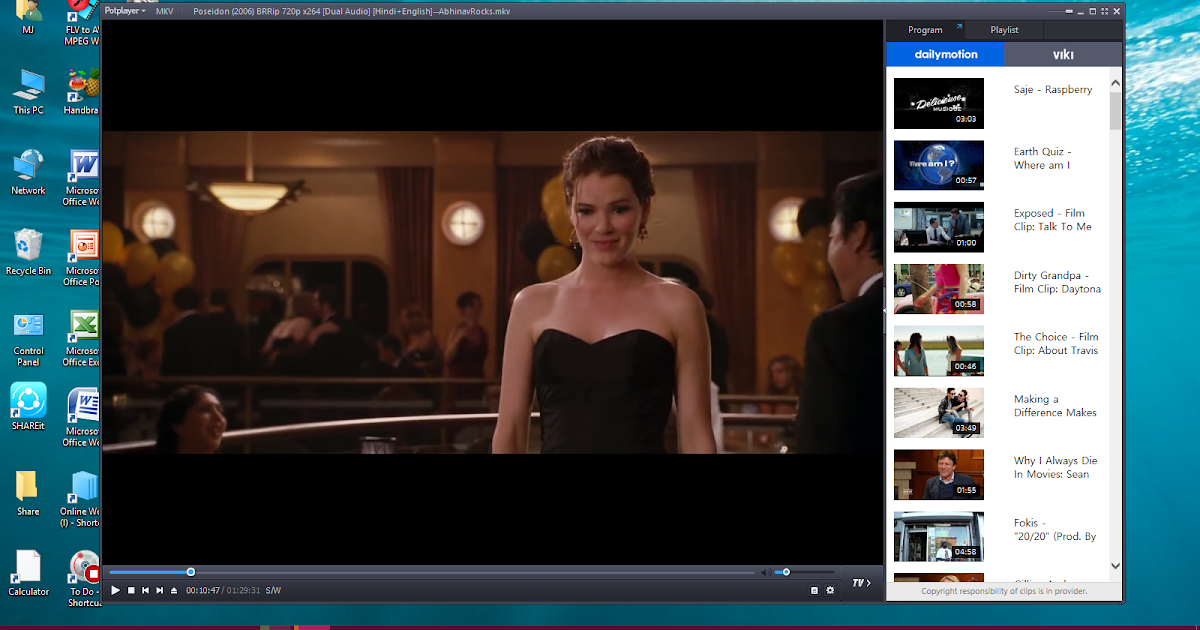Click the Fokis "20/20" (Prod. By title
The width and height of the screenshot is (1200, 630).
point(1055,530)
